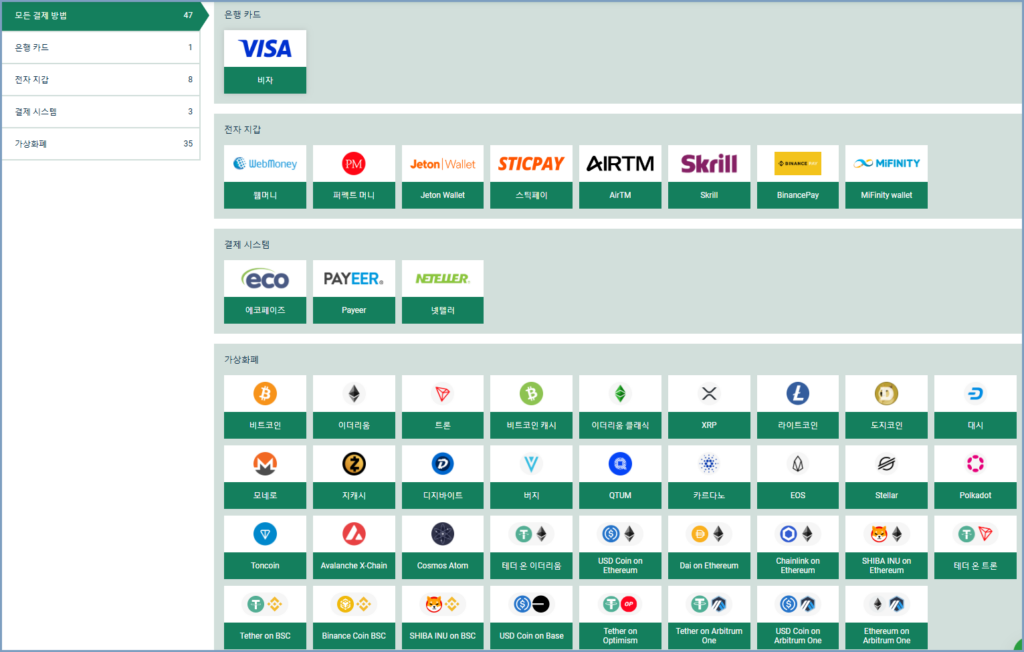Select USD Coin on Arbitrum One
Screen dimensions: 1024x652
[797, 617]
